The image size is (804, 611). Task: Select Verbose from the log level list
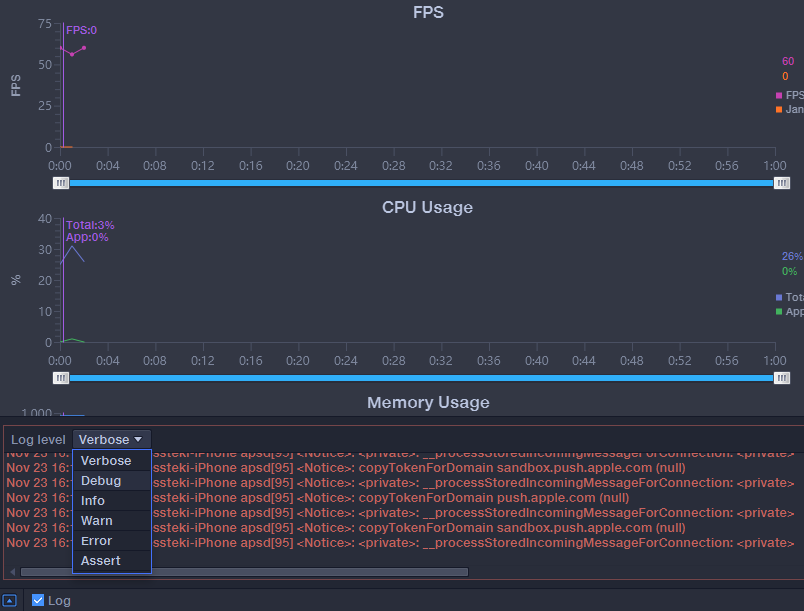coord(106,461)
